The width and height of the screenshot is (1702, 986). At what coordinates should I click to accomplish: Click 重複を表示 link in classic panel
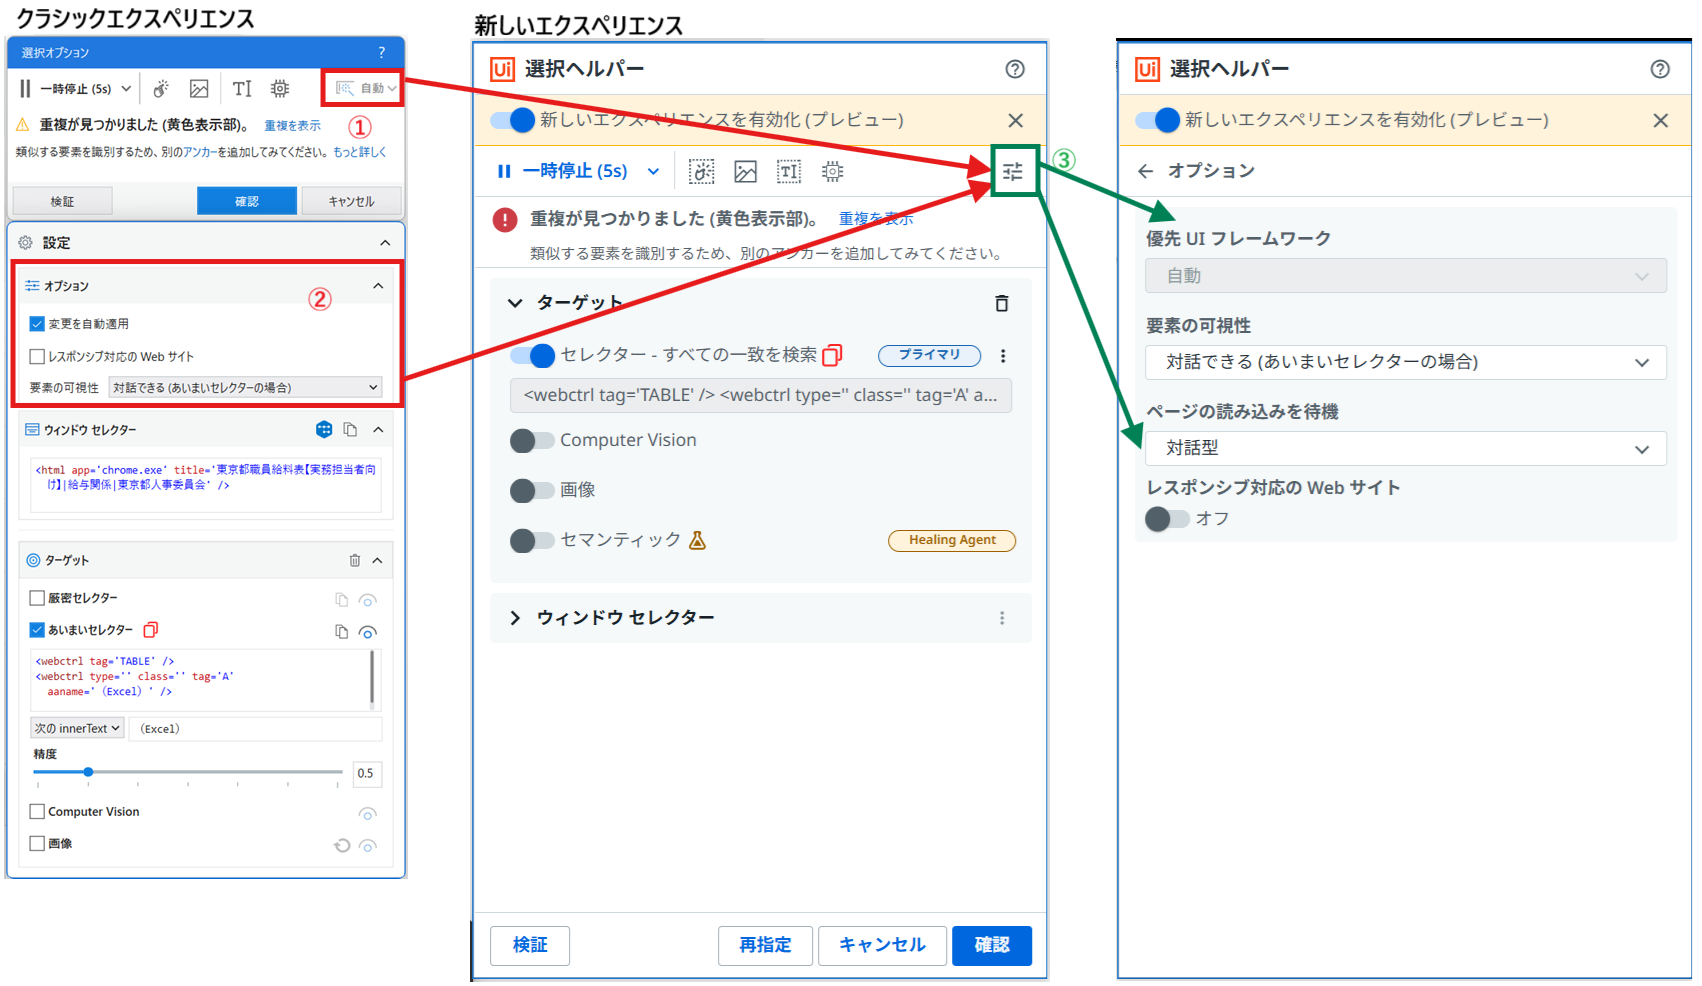tap(292, 126)
